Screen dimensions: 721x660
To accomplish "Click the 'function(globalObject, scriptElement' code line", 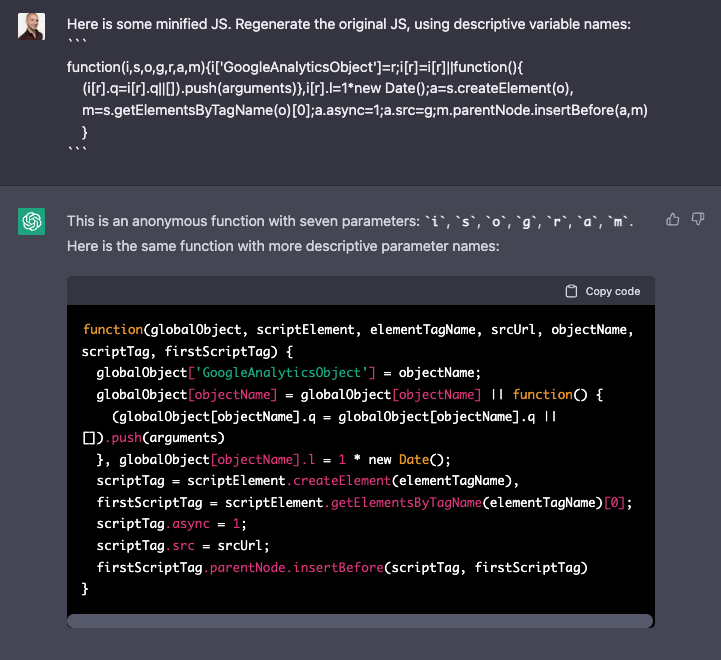I will 358,330.
